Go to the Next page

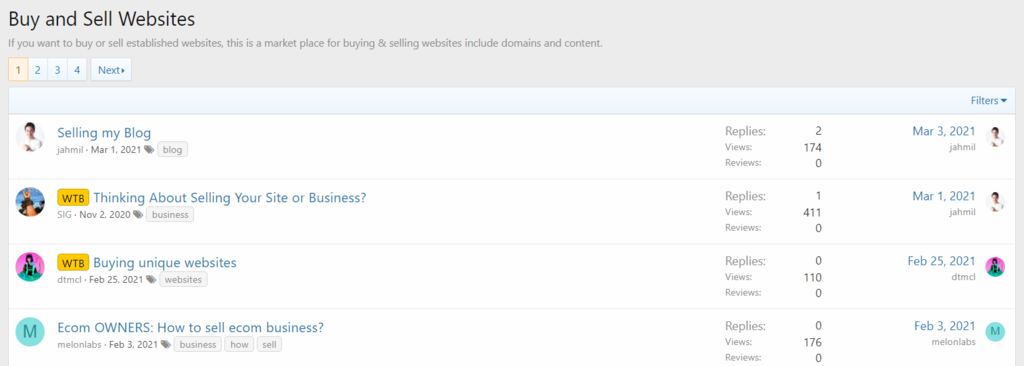111,70
